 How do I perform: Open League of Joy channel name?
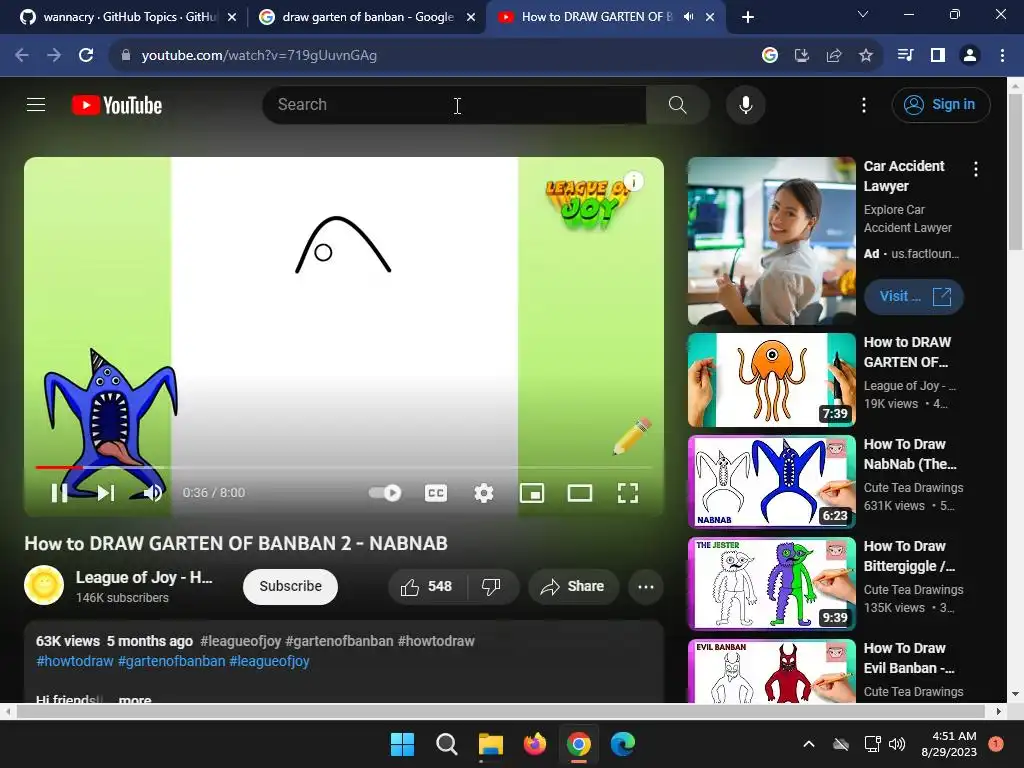(x=144, y=577)
